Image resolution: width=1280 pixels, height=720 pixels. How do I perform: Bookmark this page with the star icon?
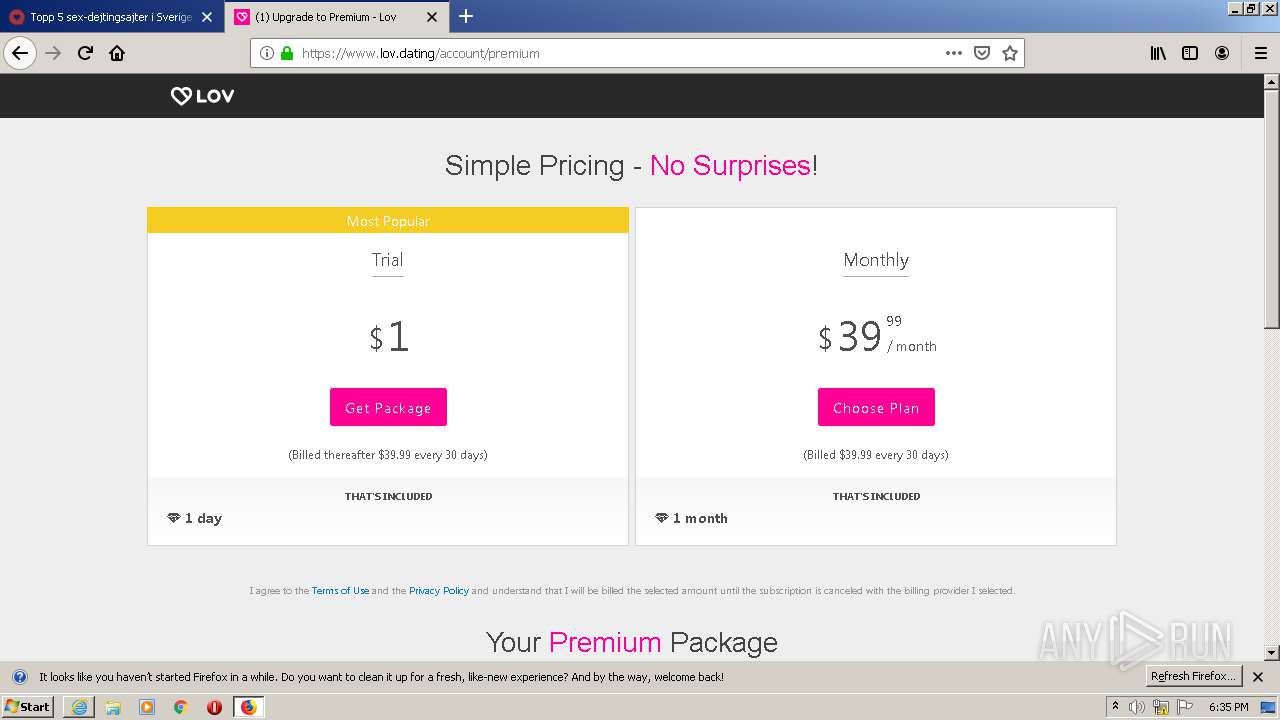pos(1010,53)
